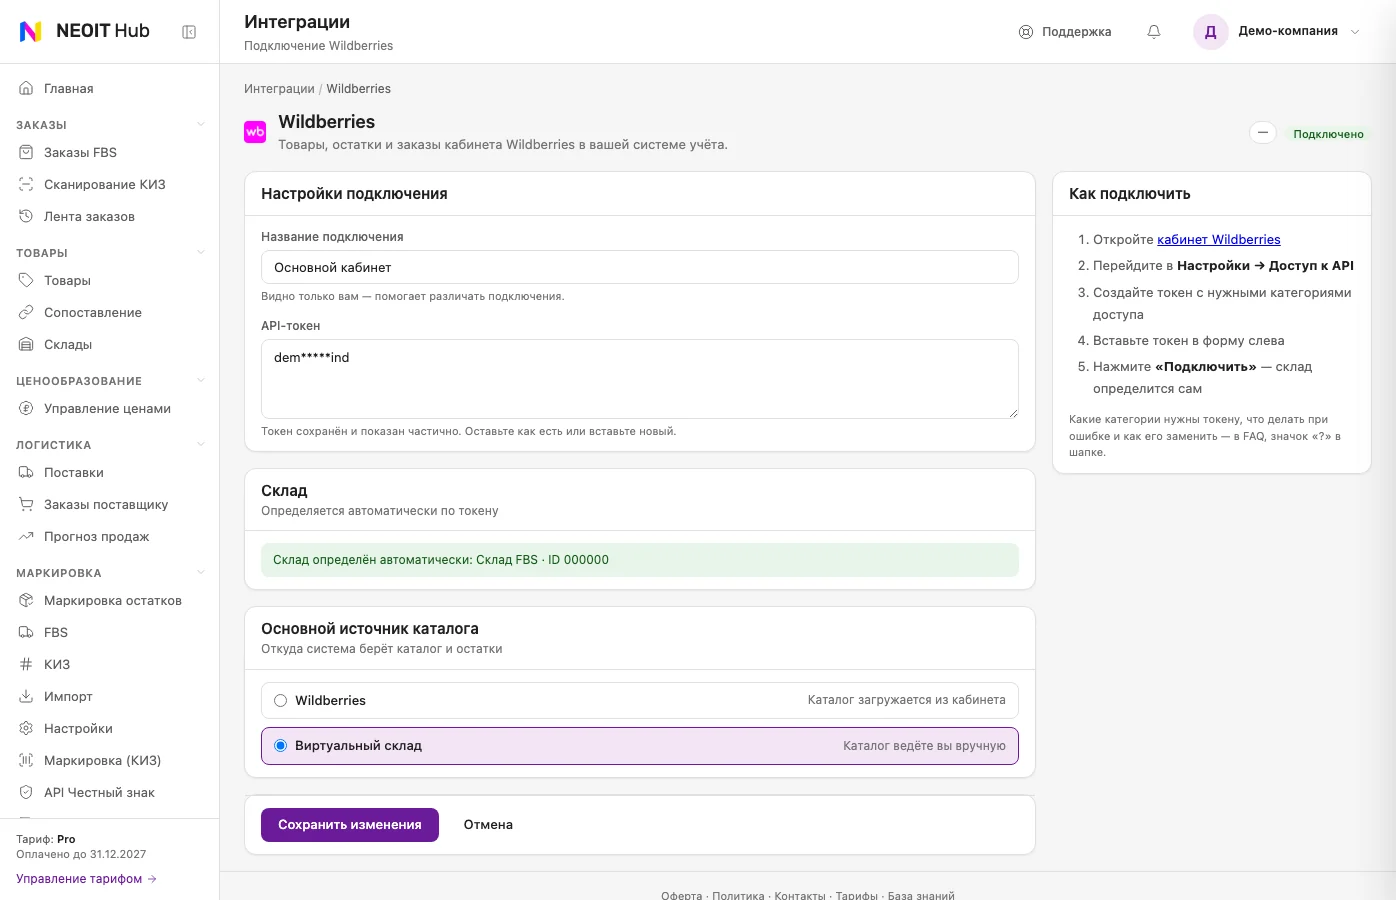Open Поставки menu item
This screenshot has width=1396, height=900.
pos(110,473)
